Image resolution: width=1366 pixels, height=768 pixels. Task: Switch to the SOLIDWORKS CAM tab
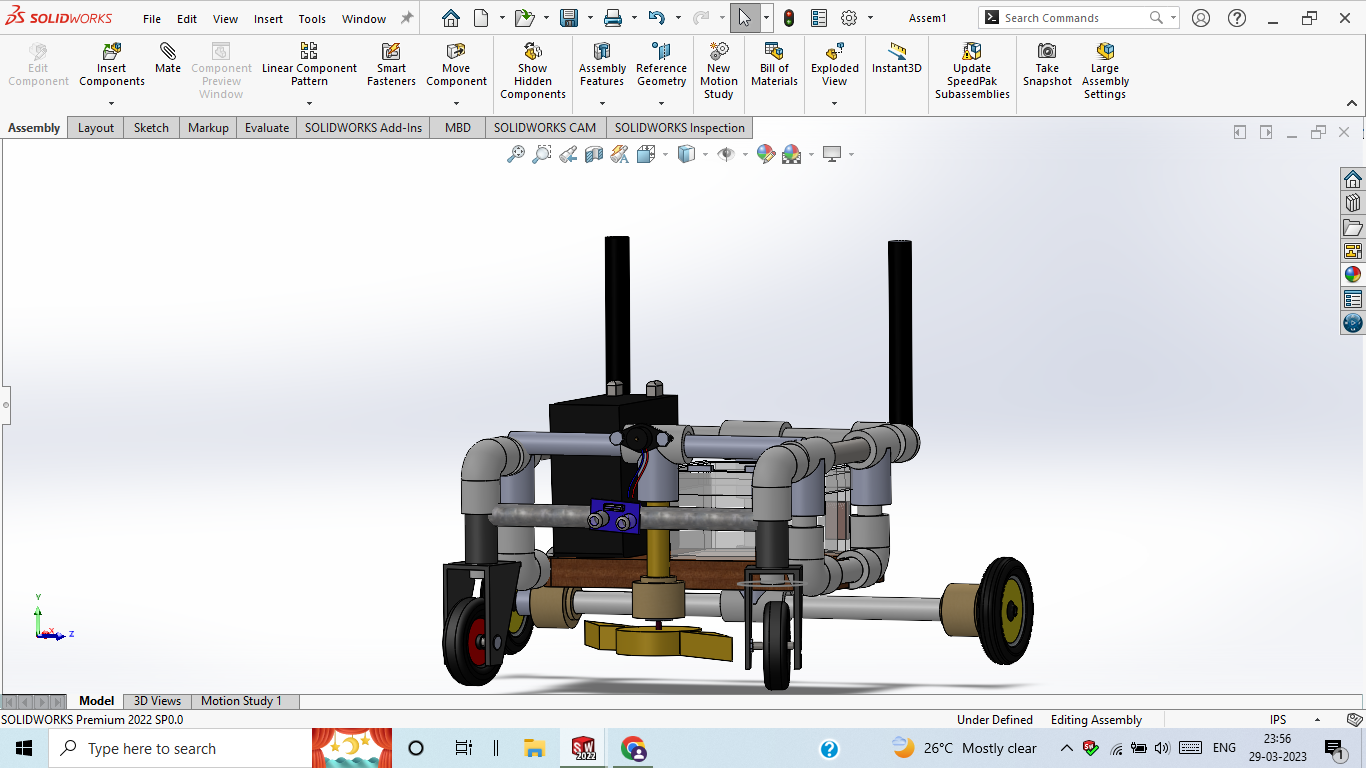coord(545,128)
